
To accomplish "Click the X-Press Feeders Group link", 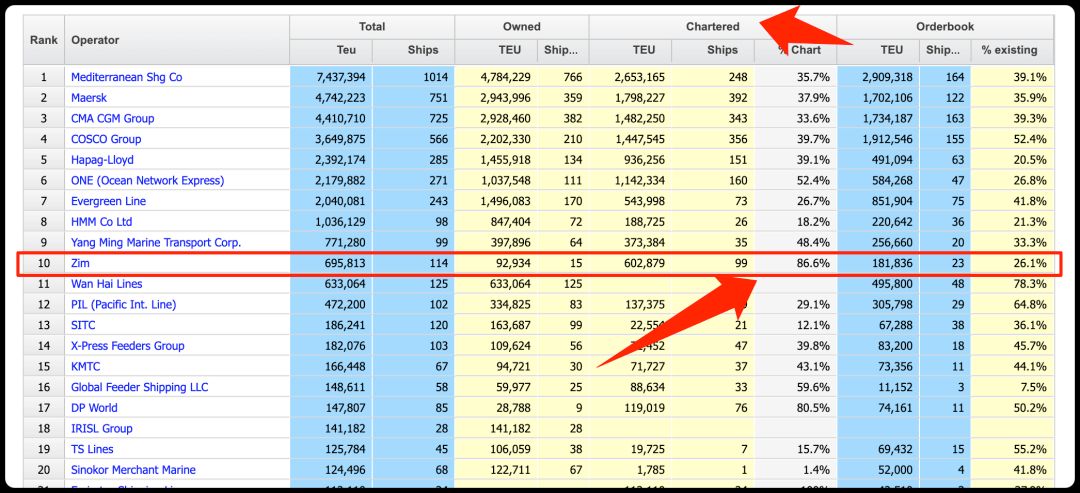I will [127, 346].
